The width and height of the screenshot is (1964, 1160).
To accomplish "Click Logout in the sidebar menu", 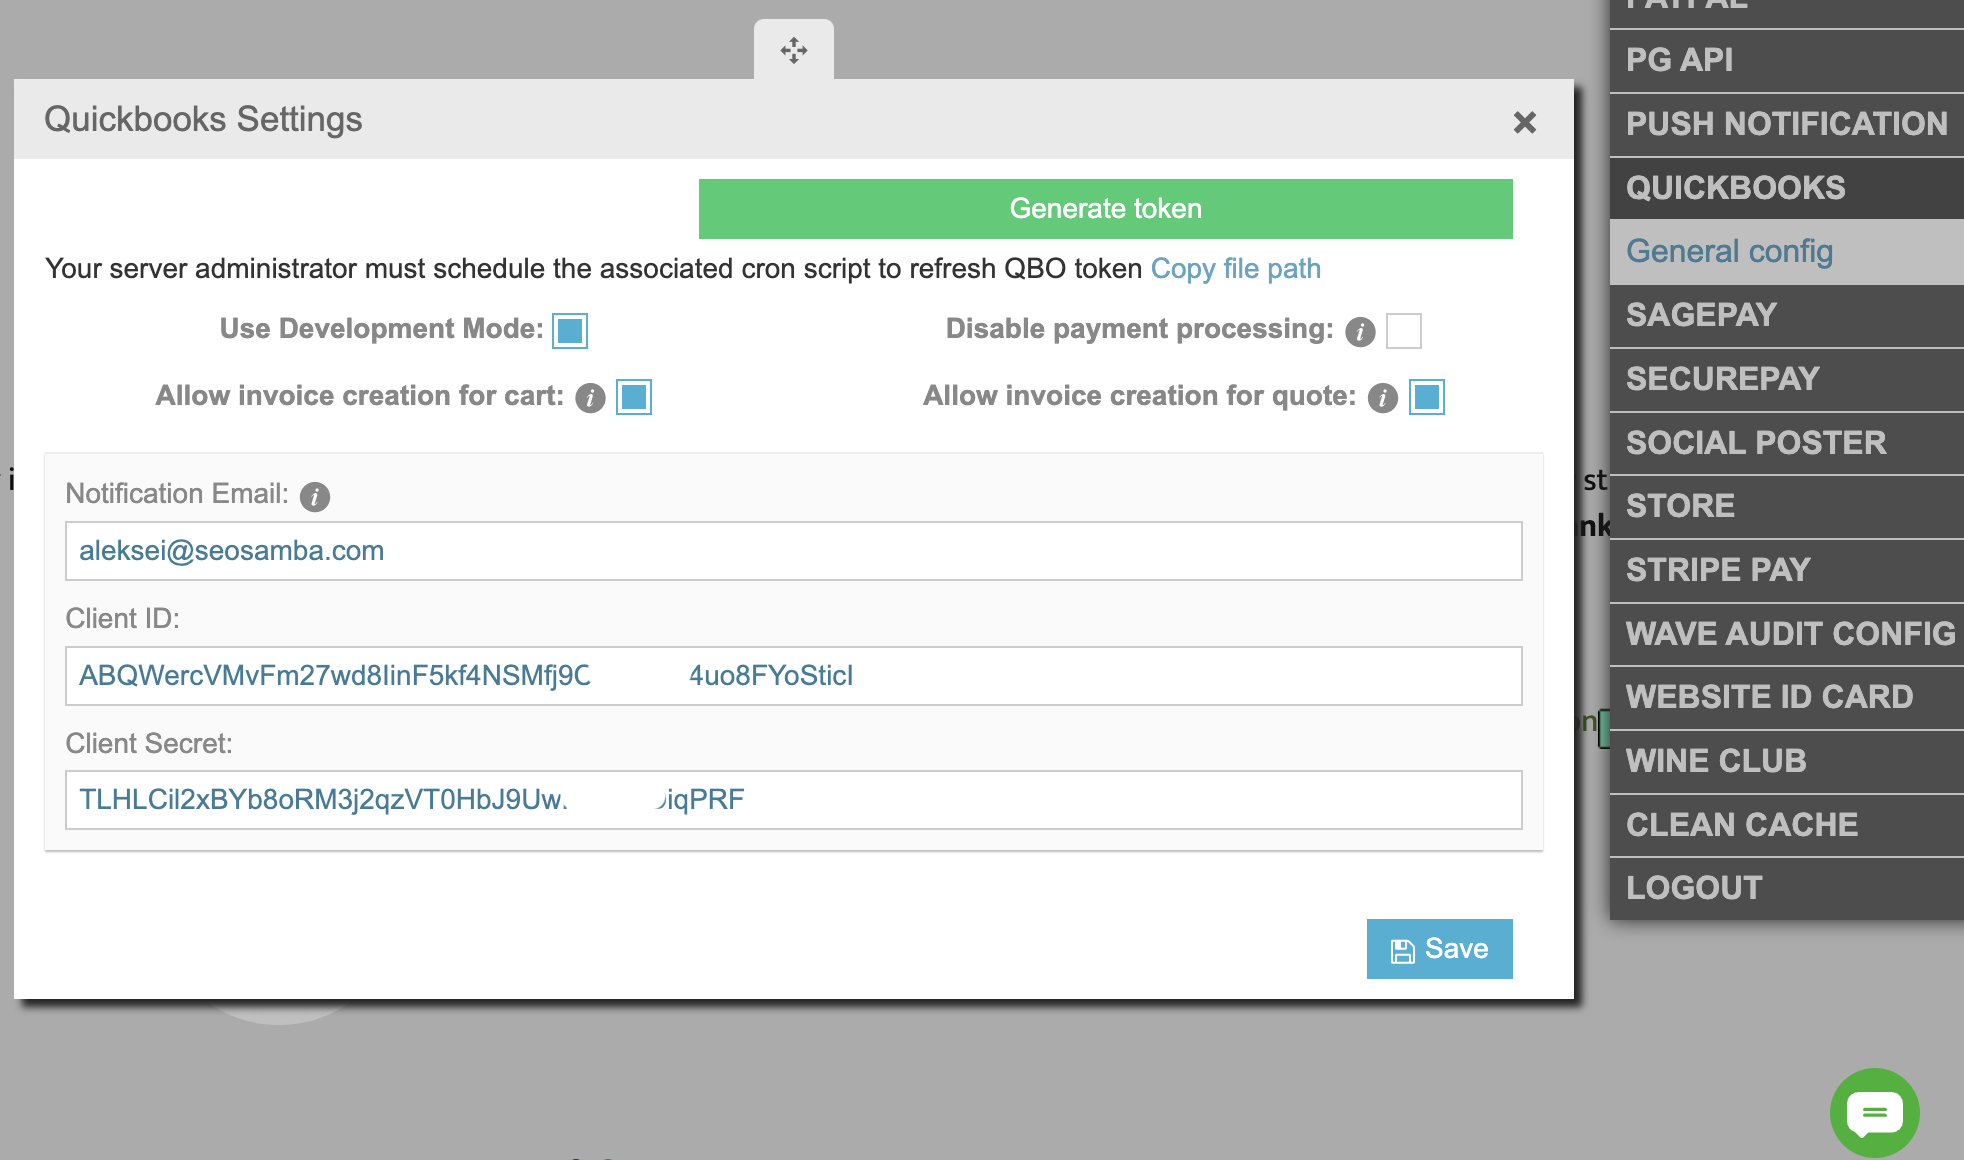I will point(1787,888).
